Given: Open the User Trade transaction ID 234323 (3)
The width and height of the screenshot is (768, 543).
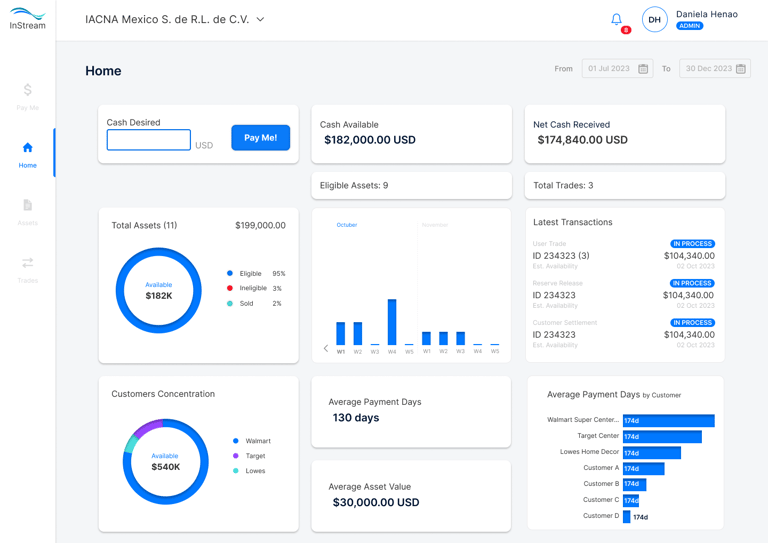Looking at the screenshot, I should [x=561, y=256].
